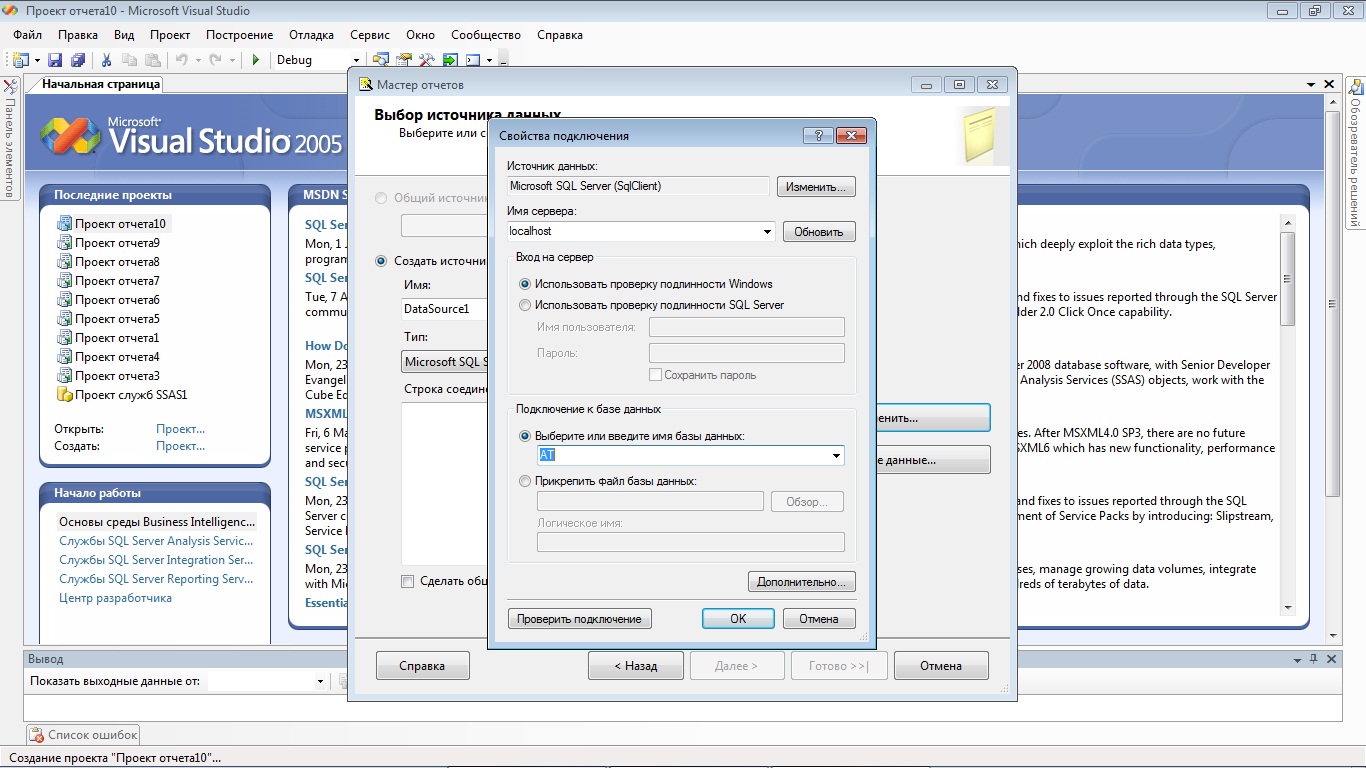Screen dimensions: 1366x768
Task: Click the < Назад wizard button
Action: (636, 666)
